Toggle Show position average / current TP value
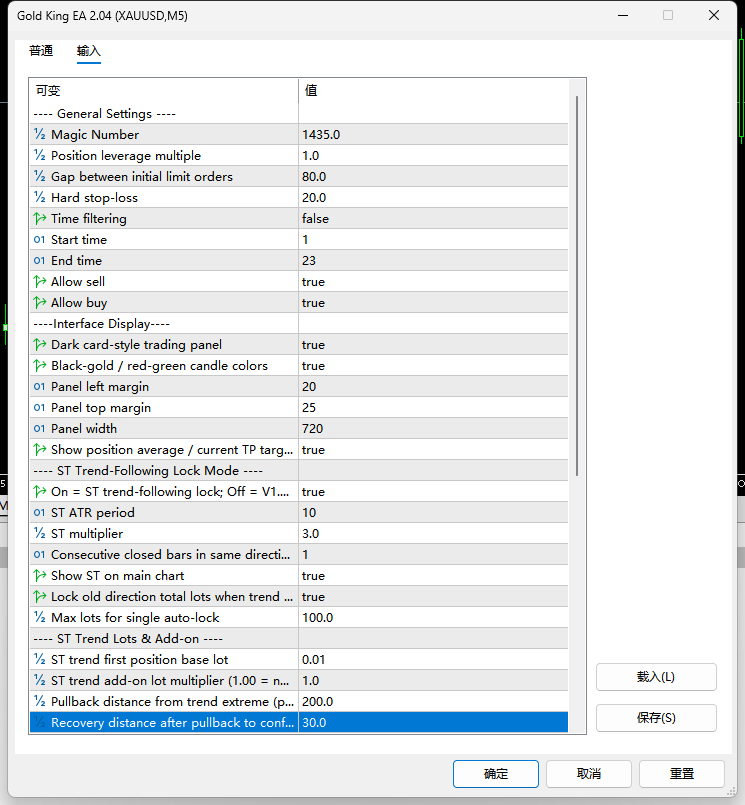The width and height of the screenshot is (745, 805). (x=433, y=450)
